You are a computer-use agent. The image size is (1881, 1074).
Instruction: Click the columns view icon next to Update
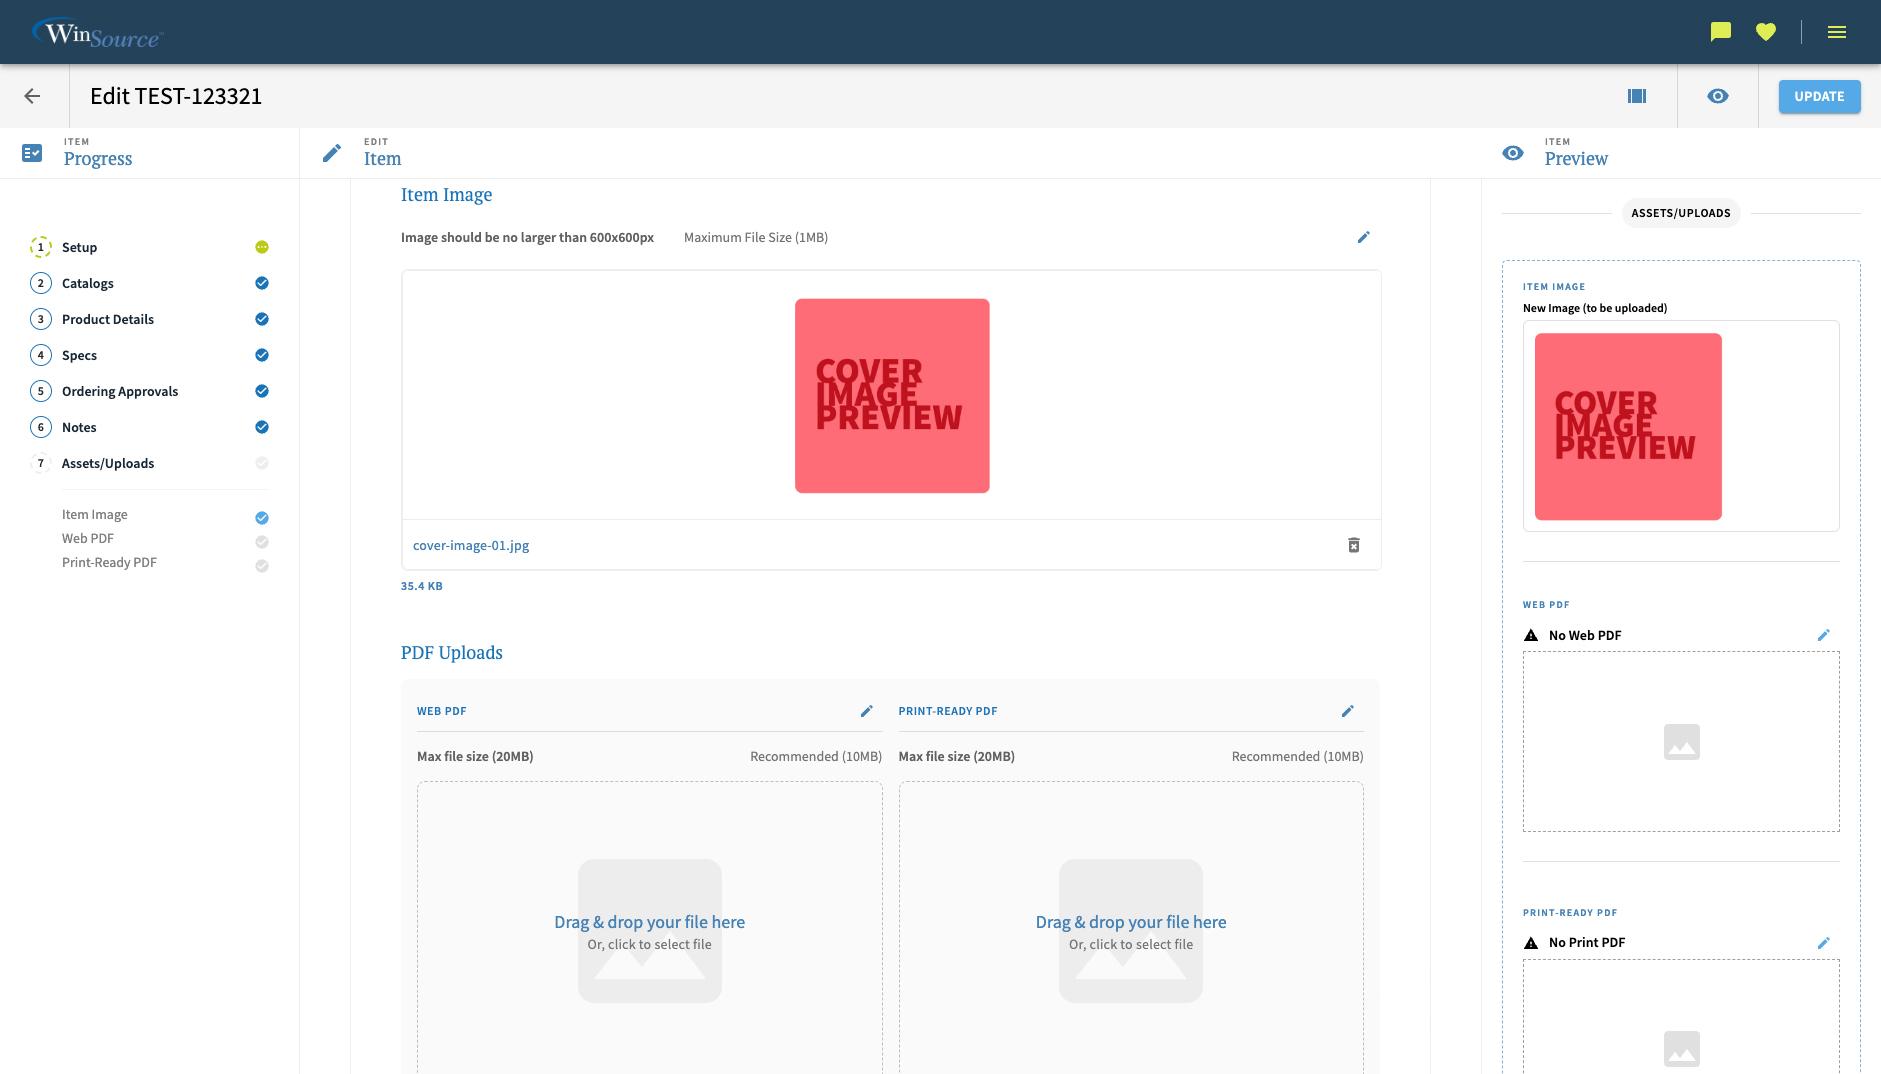[1637, 96]
